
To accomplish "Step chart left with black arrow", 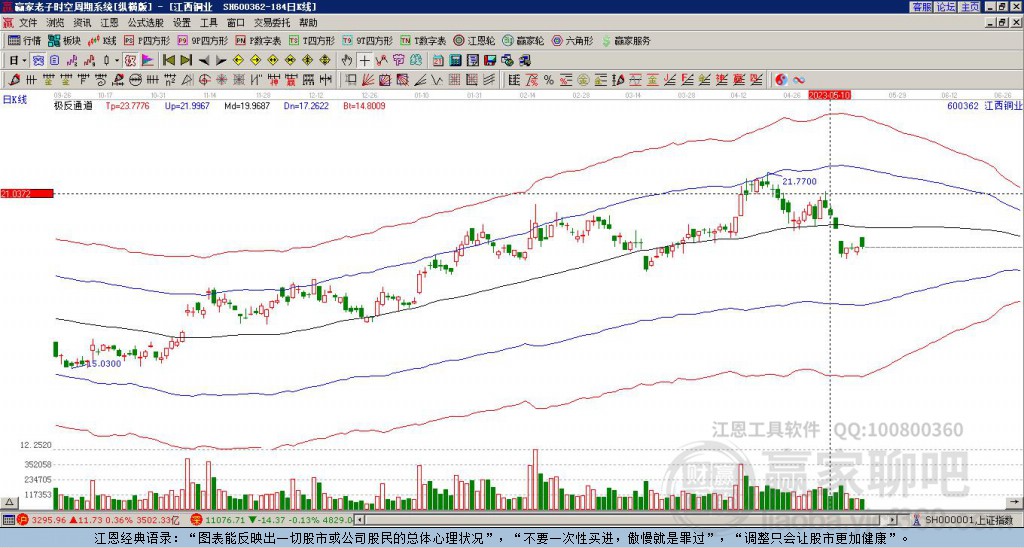I will coord(204,60).
